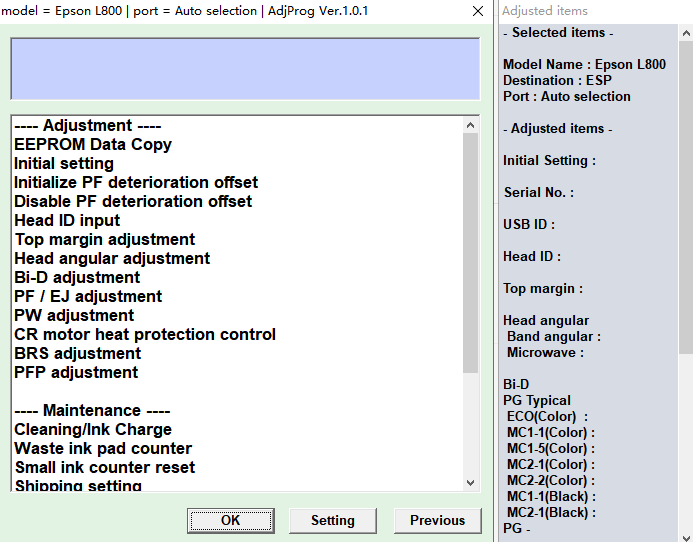Choose BRS adjustment entry
693x542 pixels.
(78, 354)
